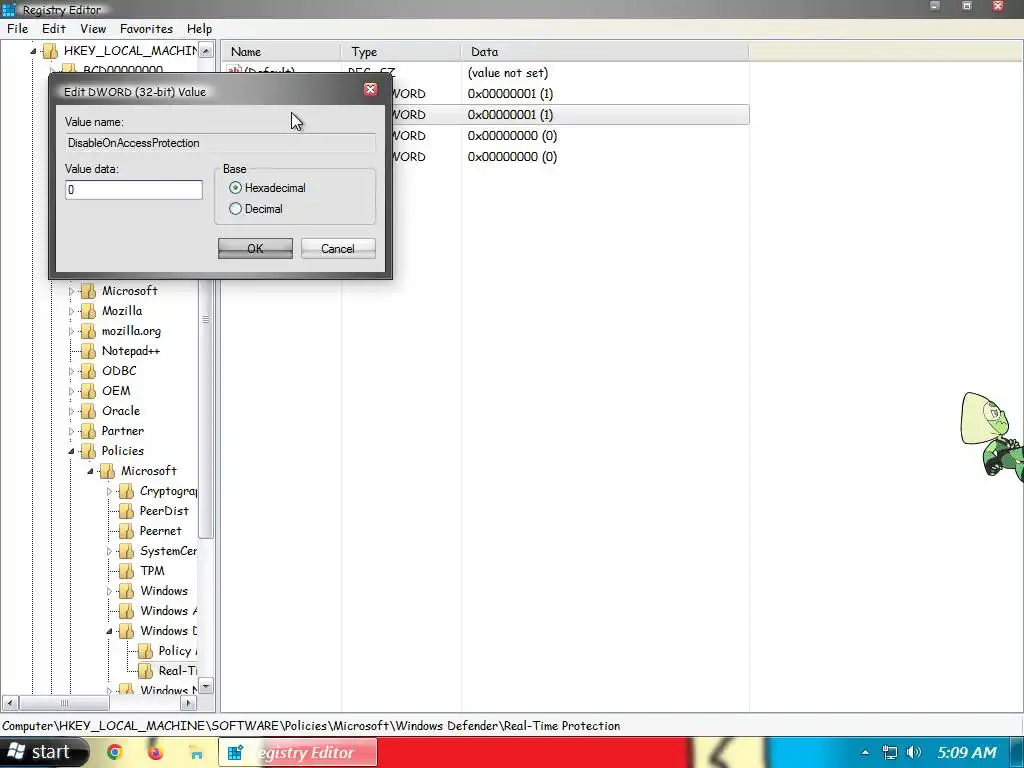The image size is (1024, 768).
Task: Click the Peernet folder icon
Action: click(126, 532)
